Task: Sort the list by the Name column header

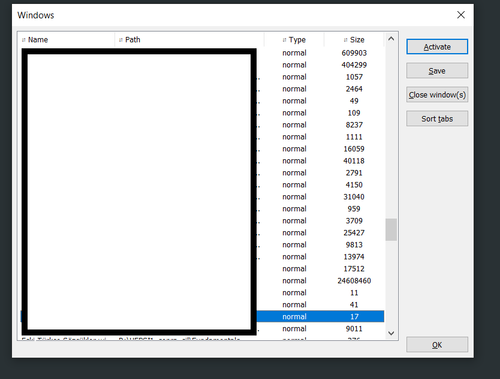Action: (67, 40)
